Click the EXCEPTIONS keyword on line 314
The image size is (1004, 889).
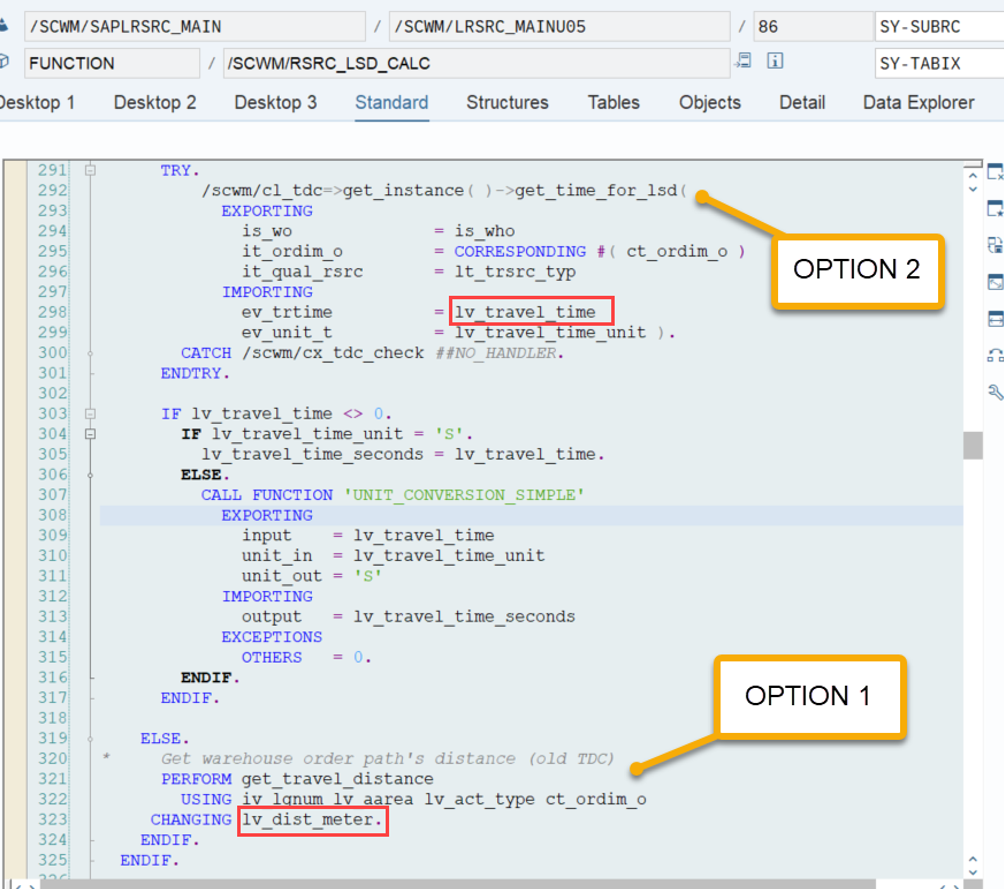click(271, 637)
